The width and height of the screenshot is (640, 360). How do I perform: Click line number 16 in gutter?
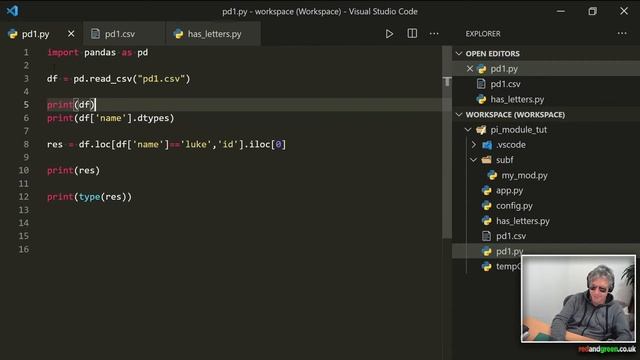point(24,249)
